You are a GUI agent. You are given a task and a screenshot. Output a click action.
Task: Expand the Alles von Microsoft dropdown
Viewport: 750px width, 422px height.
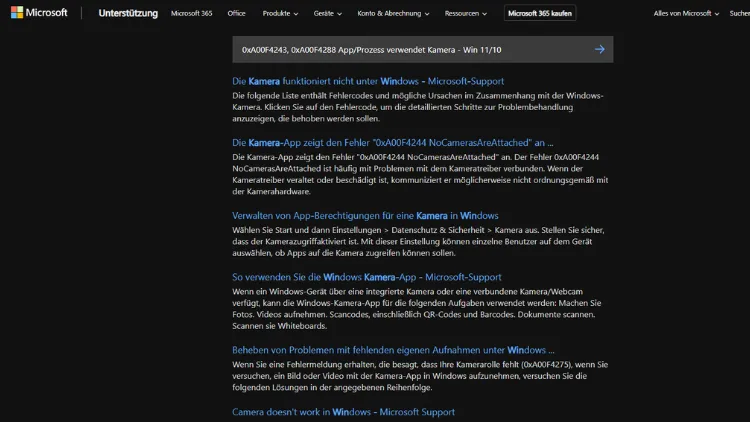click(x=686, y=13)
